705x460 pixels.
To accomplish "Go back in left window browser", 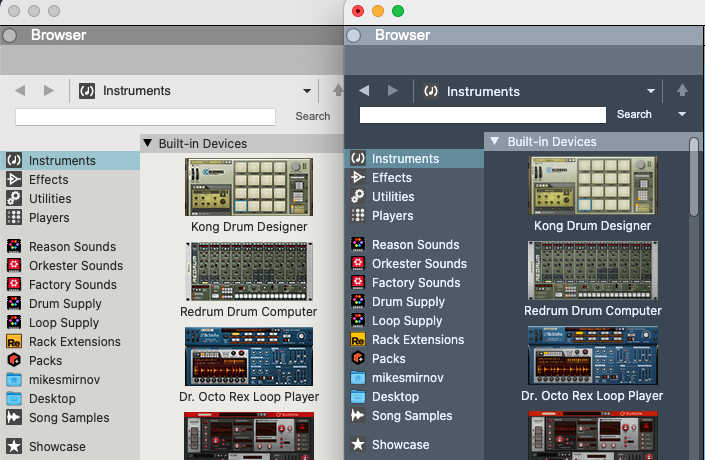I will pos(20,90).
